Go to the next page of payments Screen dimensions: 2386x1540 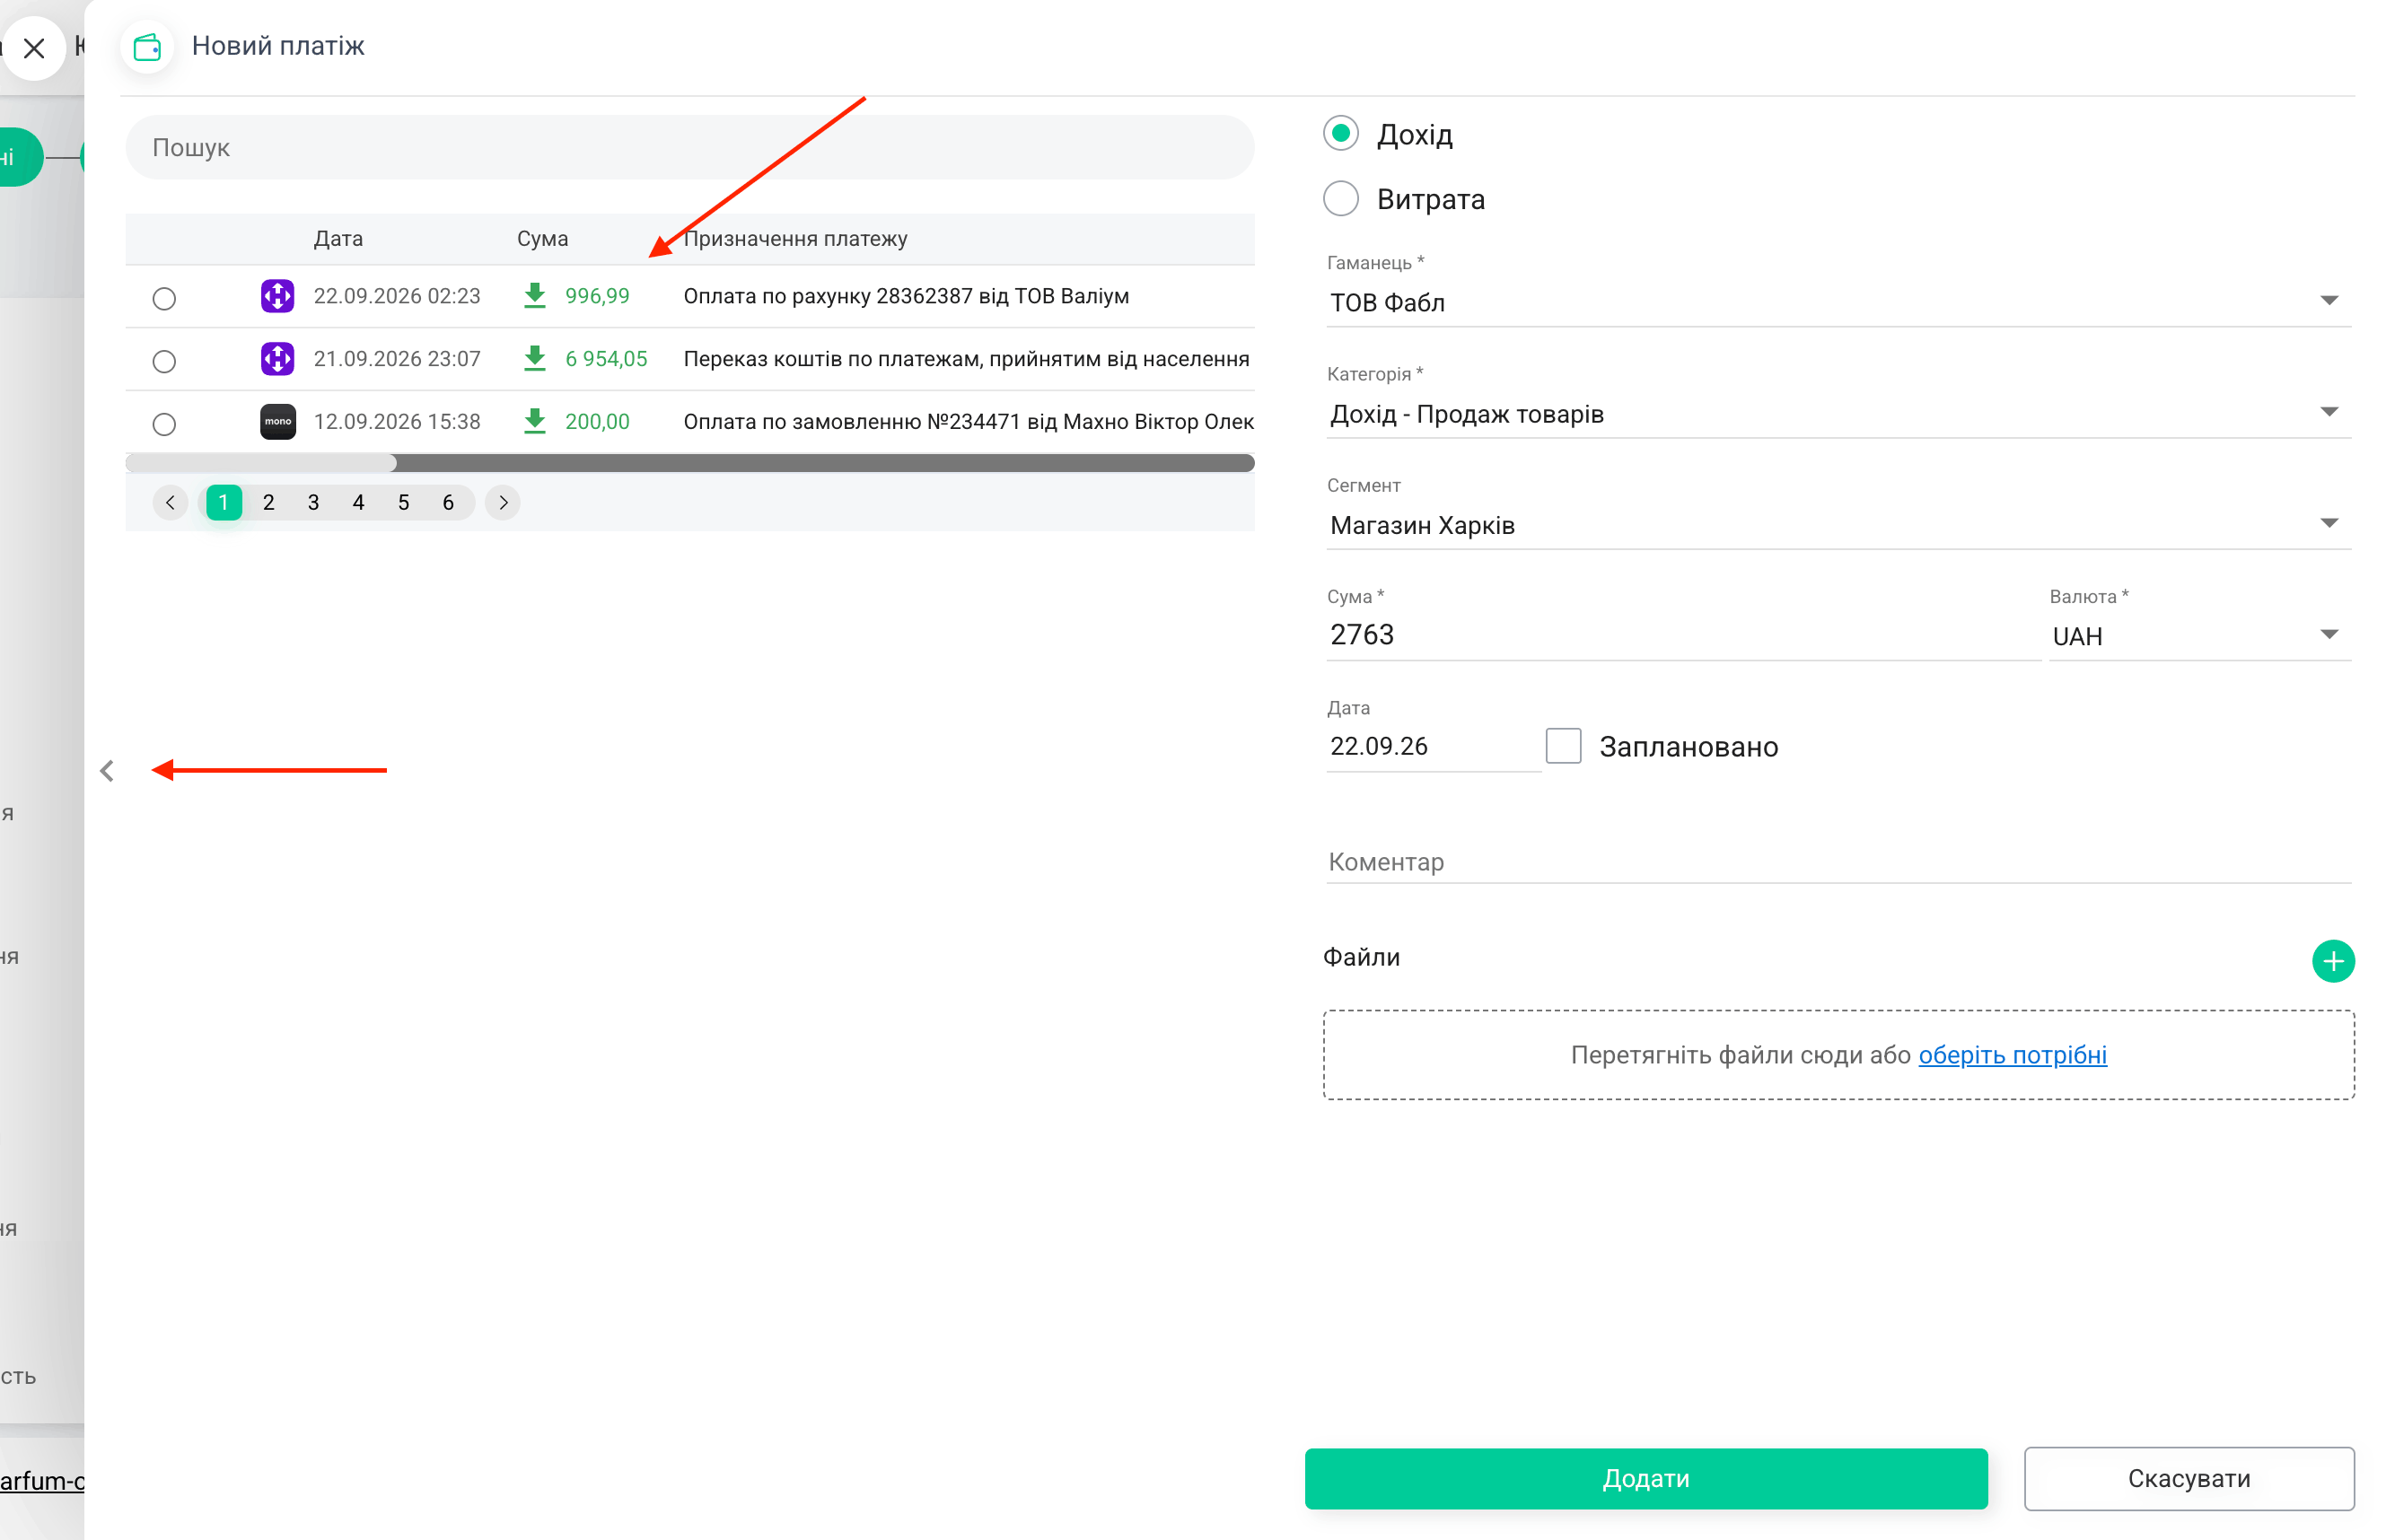point(503,503)
